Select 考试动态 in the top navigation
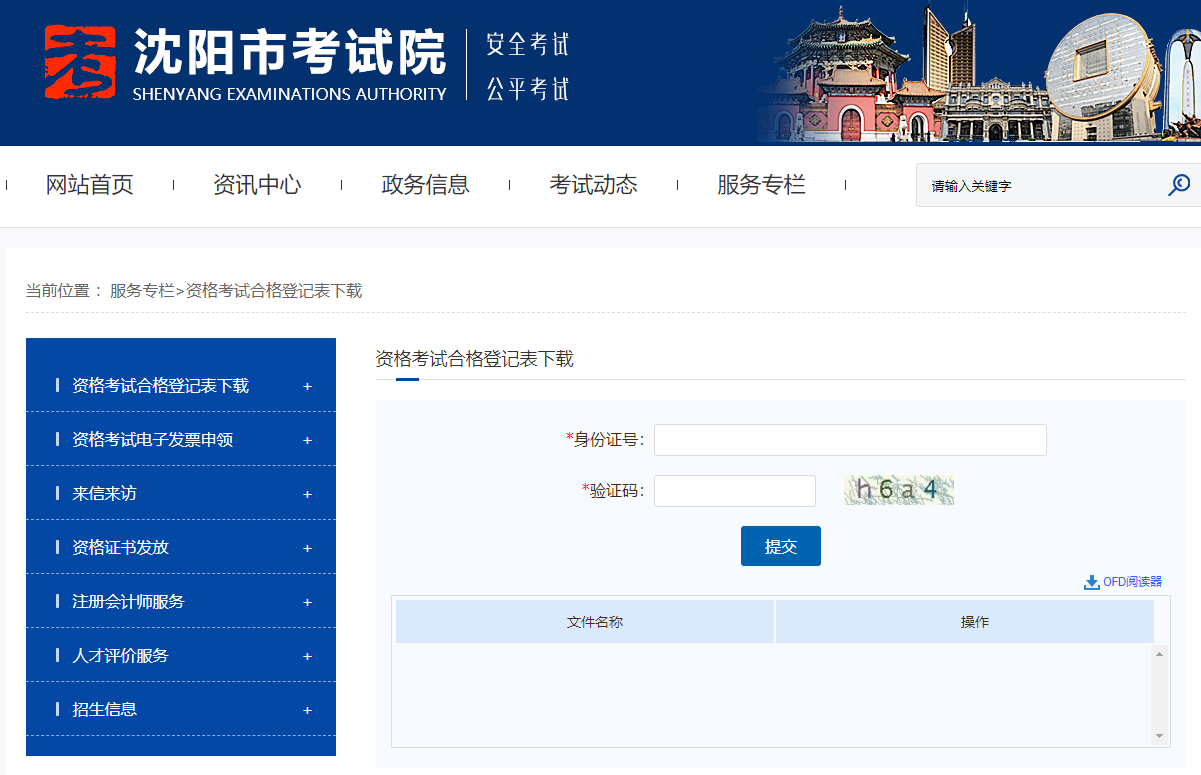 pyautogui.click(x=593, y=185)
